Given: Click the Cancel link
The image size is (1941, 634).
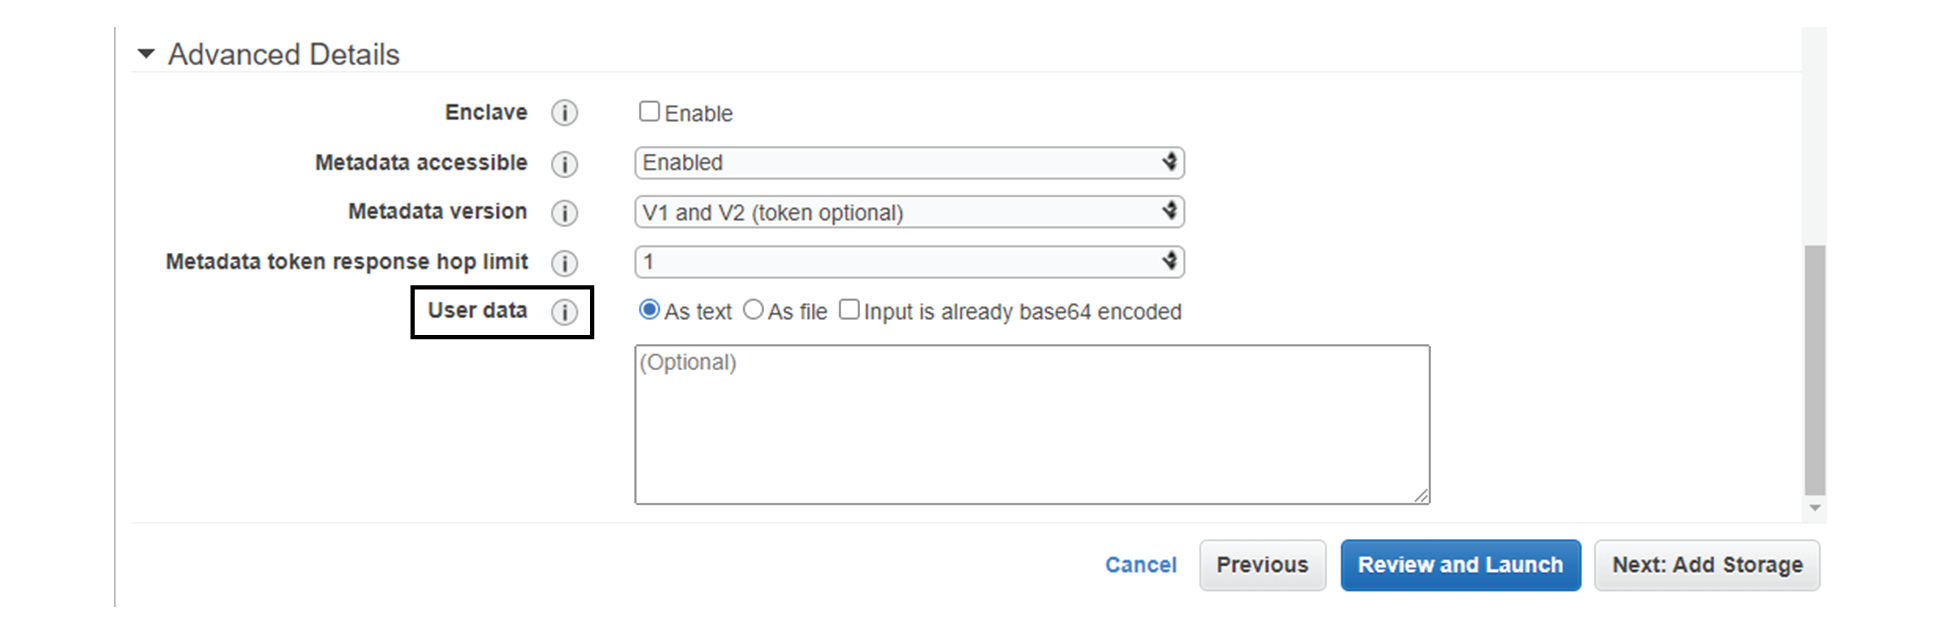Looking at the screenshot, I should 1140,565.
